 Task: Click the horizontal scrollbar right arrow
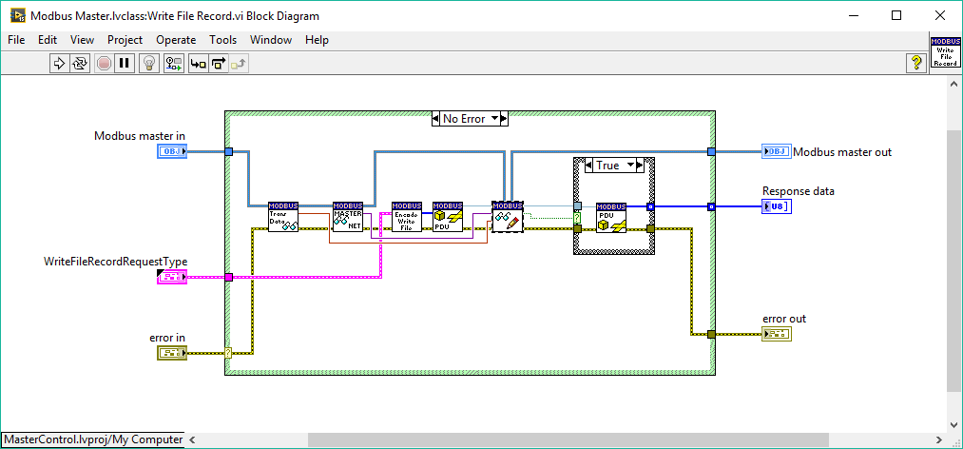click(x=938, y=440)
